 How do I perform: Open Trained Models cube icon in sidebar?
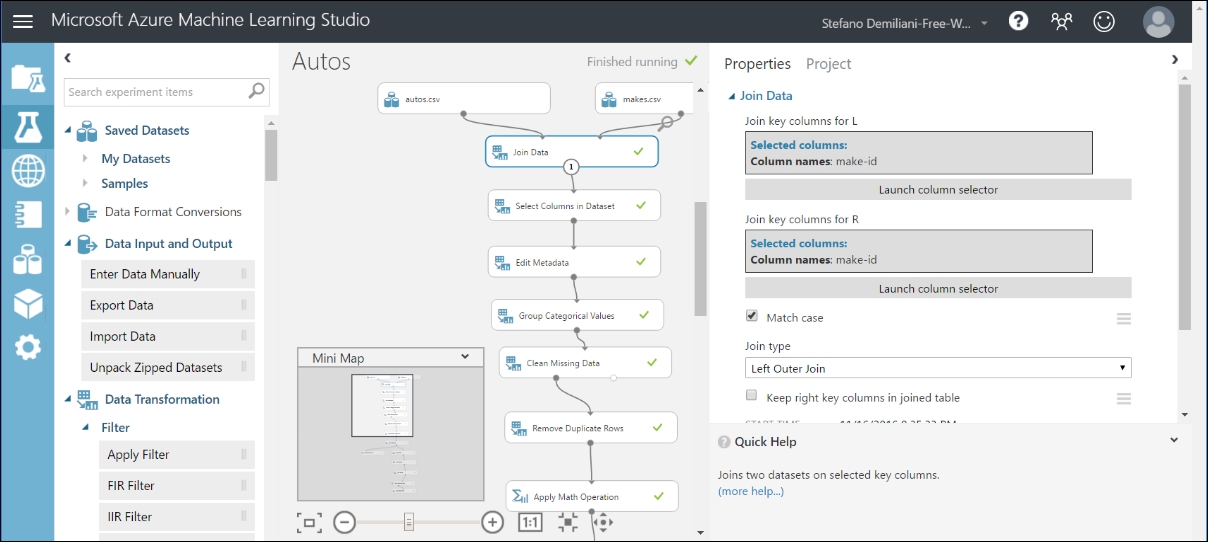[x=28, y=303]
